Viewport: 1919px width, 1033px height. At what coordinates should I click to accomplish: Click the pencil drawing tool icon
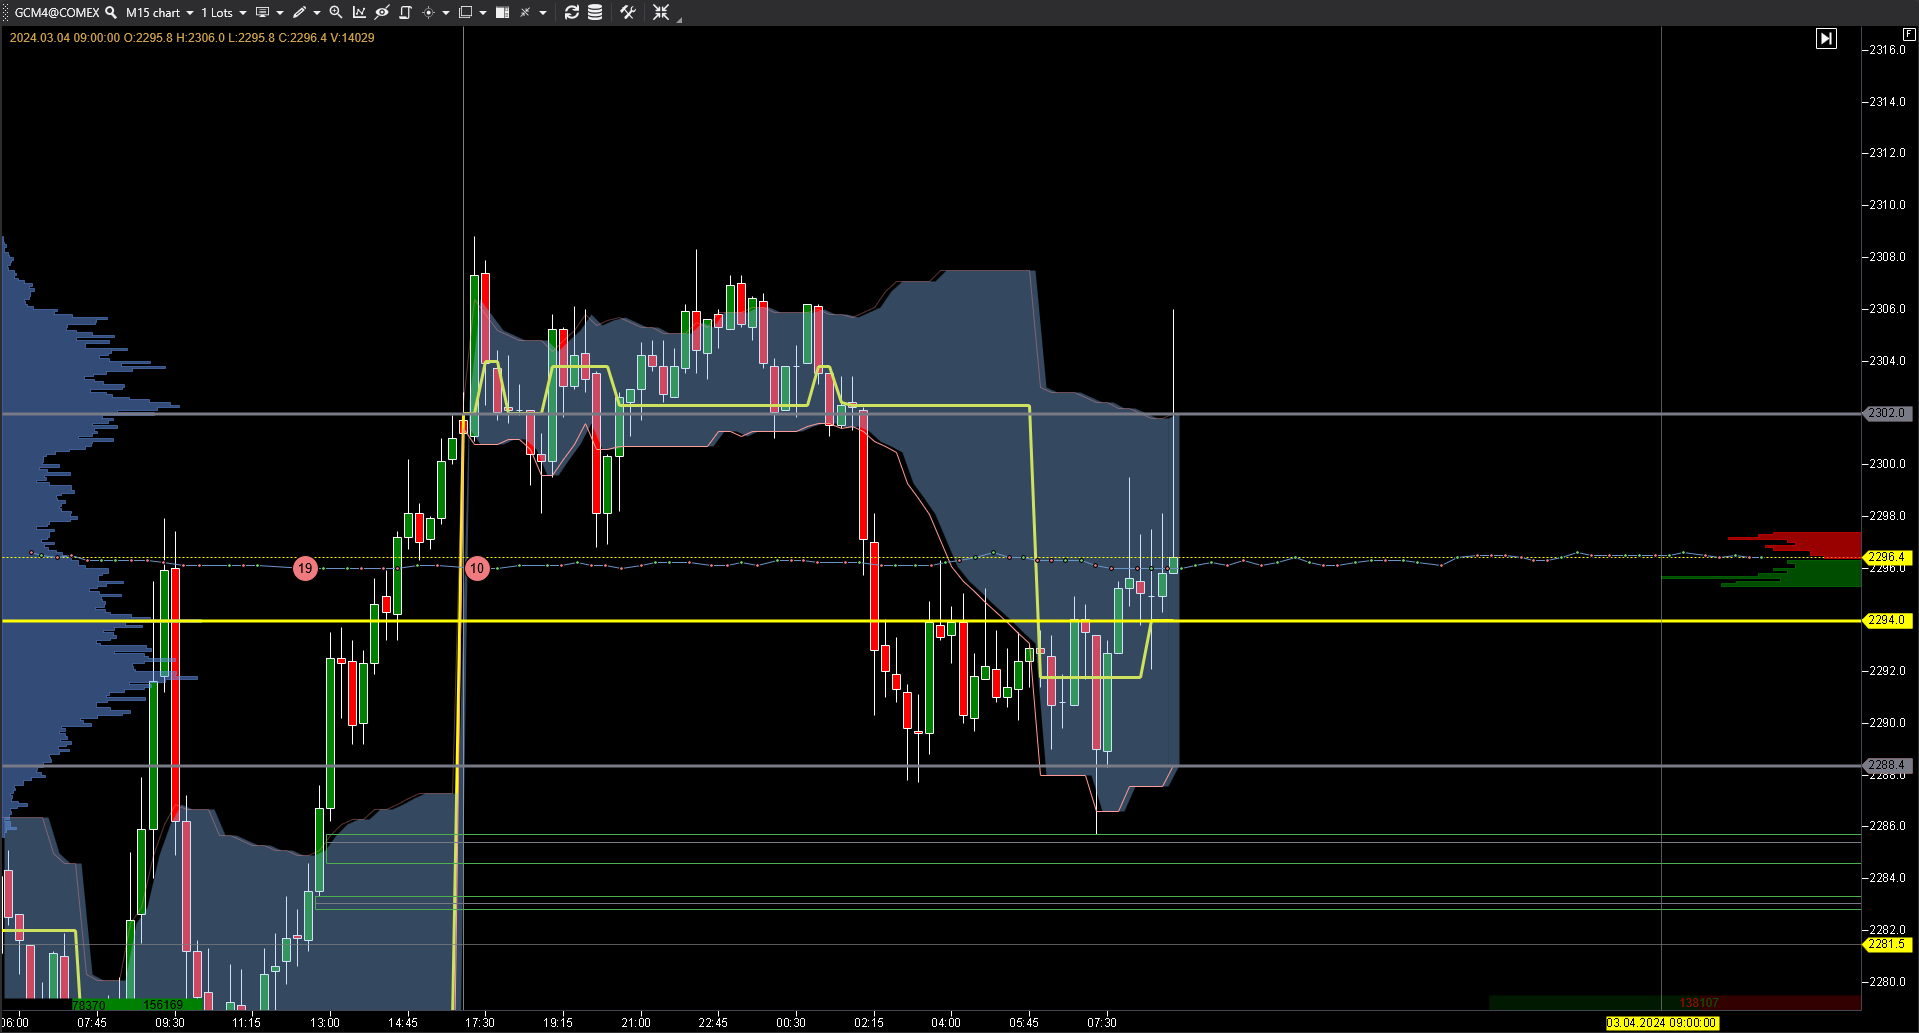click(299, 13)
